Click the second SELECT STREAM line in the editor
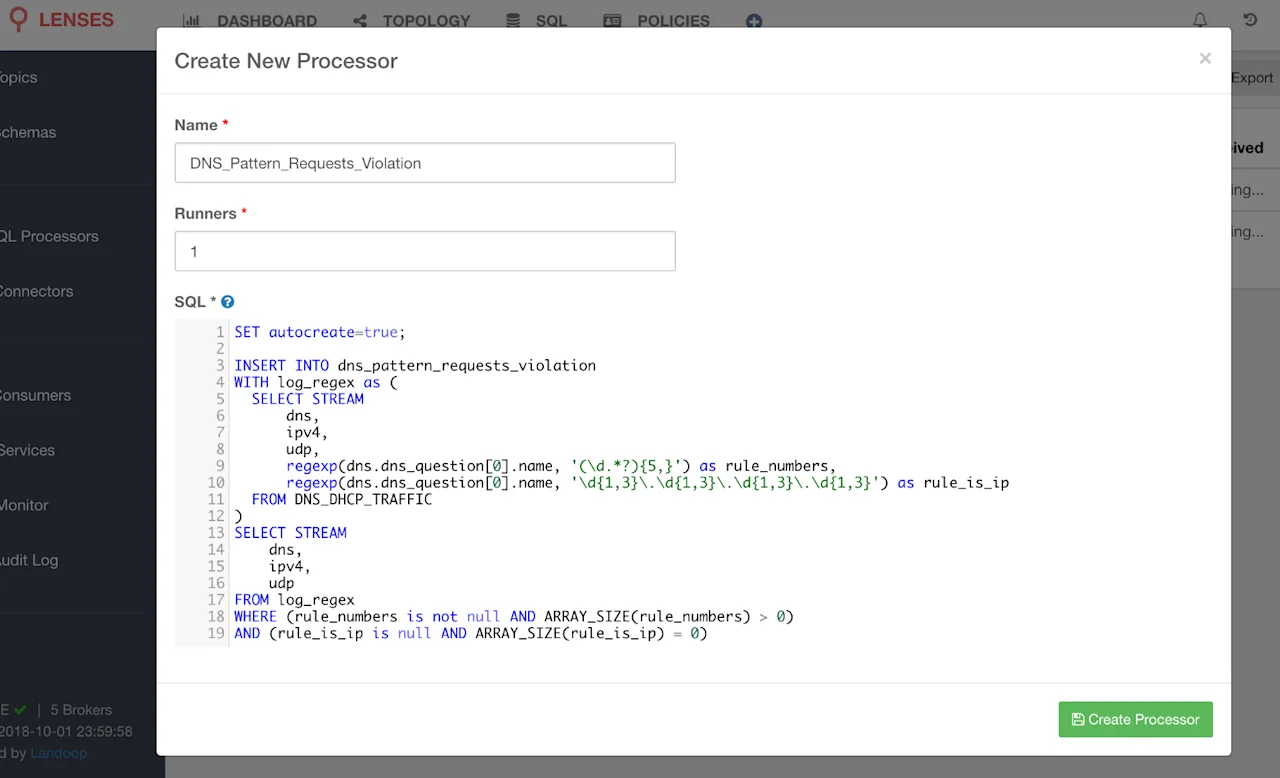The image size is (1280, 778). coord(290,532)
